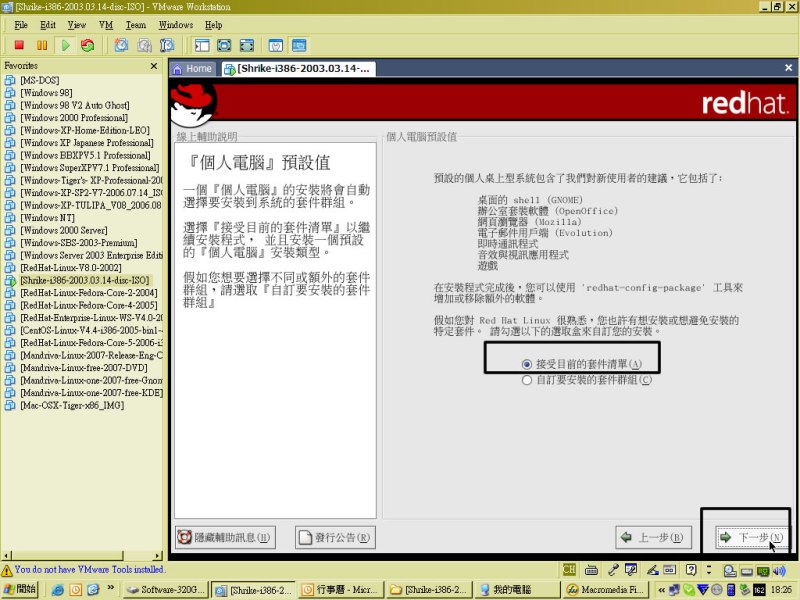Open the Help menu
The image size is (800, 600).
213,25
